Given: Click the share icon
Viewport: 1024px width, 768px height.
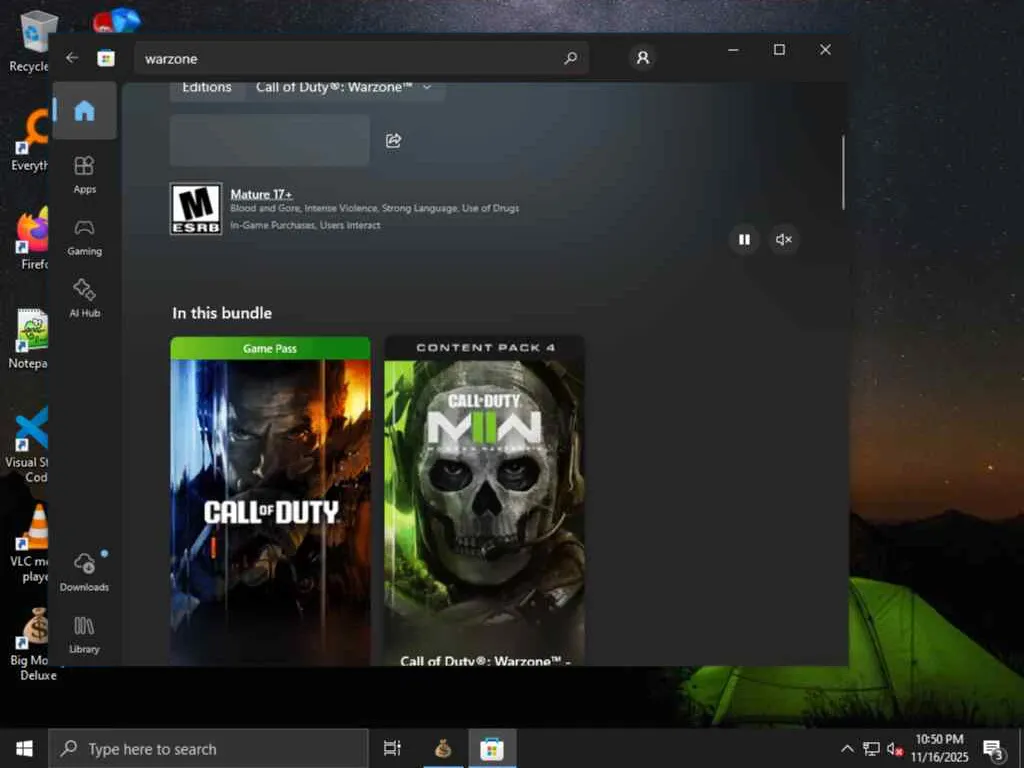Looking at the screenshot, I should click(x=393, y=140).
